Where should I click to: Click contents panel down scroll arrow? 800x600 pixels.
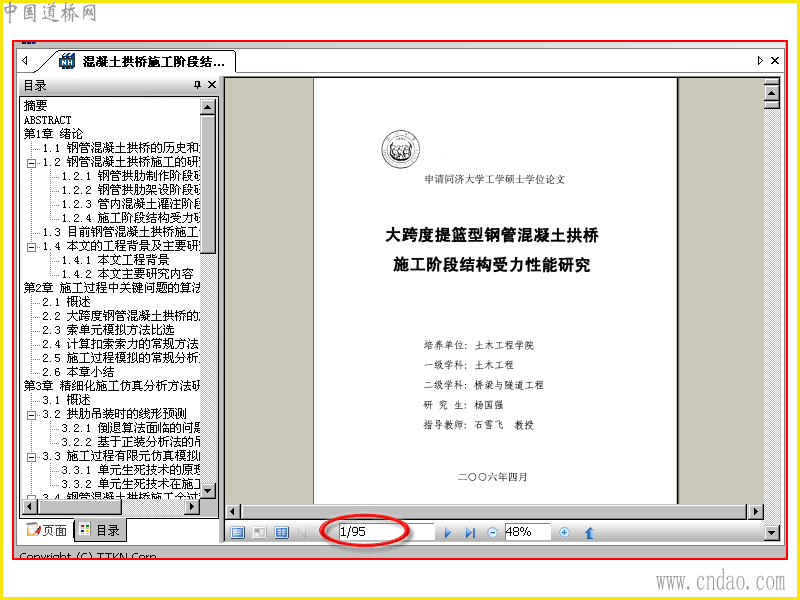pos(207,491)
